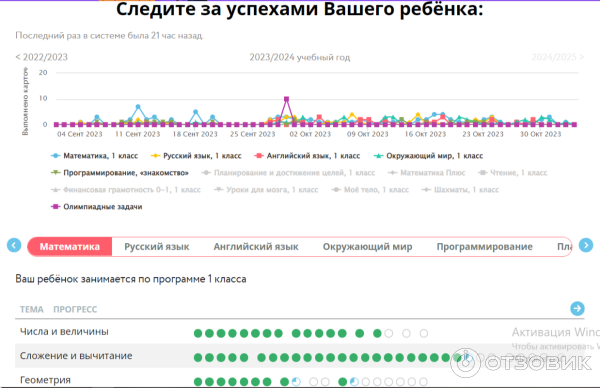The image size is (600, 388).
Task: Toggle Русский язык, 1 класс legend series
Action: click(x=196, y=156)
